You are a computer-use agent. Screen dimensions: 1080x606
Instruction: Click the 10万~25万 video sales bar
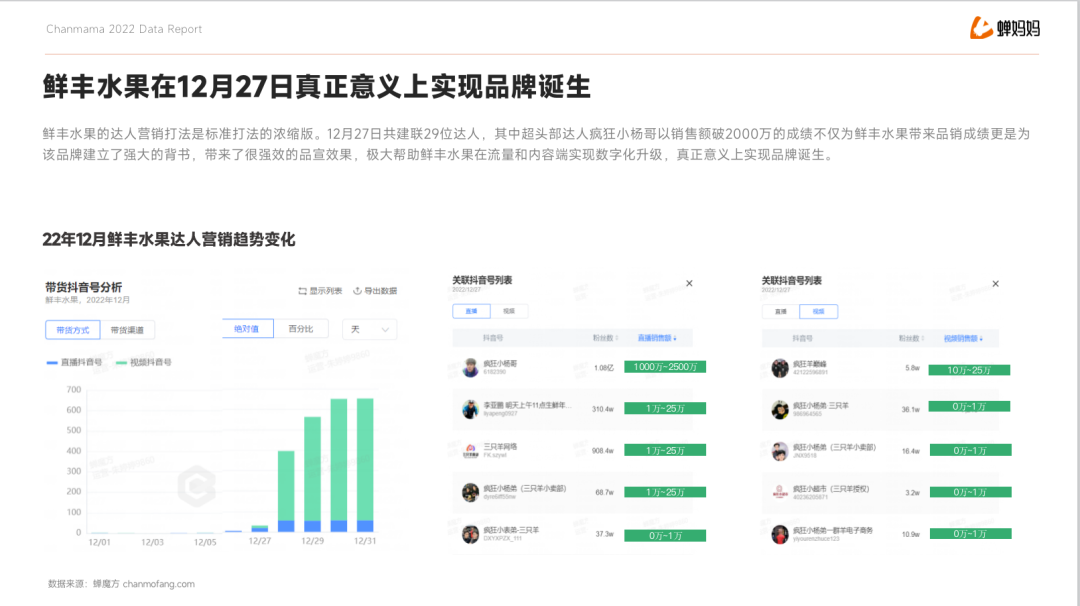[969, 370]
